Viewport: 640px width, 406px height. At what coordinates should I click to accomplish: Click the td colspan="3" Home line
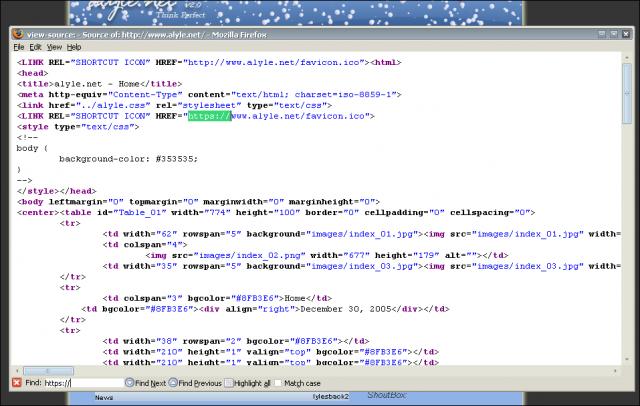click(217, 298)
